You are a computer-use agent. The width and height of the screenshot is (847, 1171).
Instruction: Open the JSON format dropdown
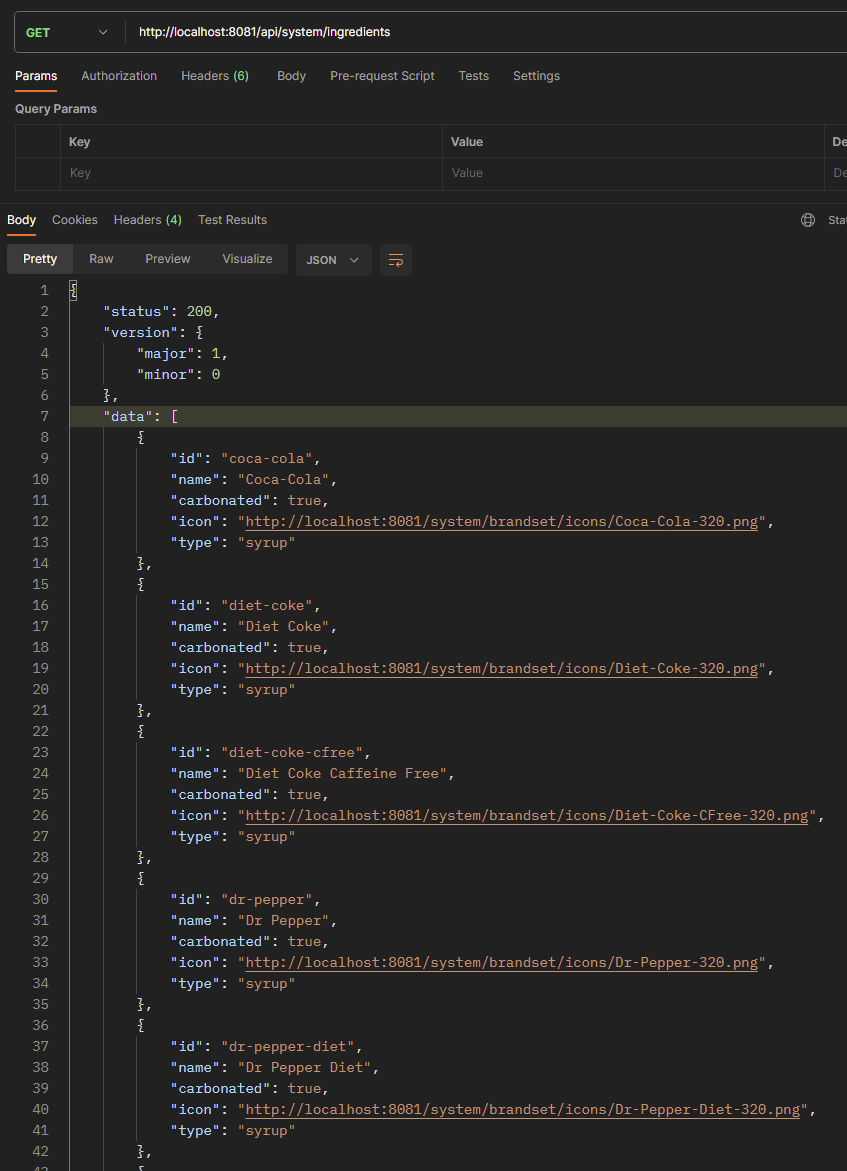[x=334, y=260]
